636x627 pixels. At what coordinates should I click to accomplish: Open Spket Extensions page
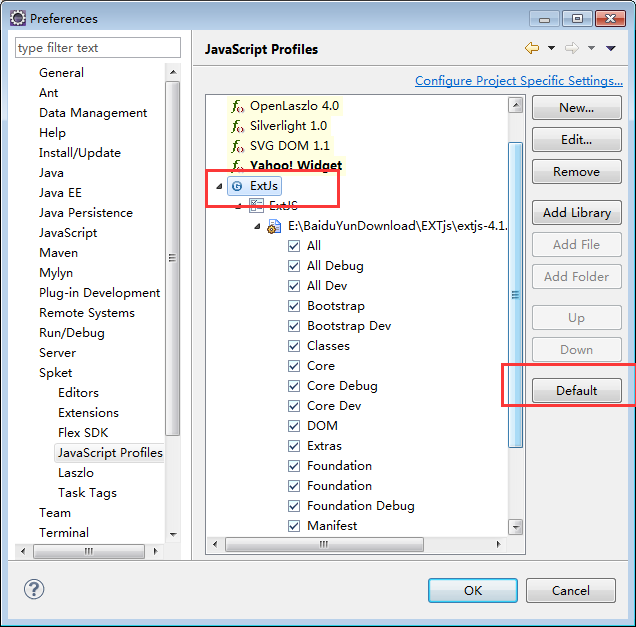[x=88, y=413]
